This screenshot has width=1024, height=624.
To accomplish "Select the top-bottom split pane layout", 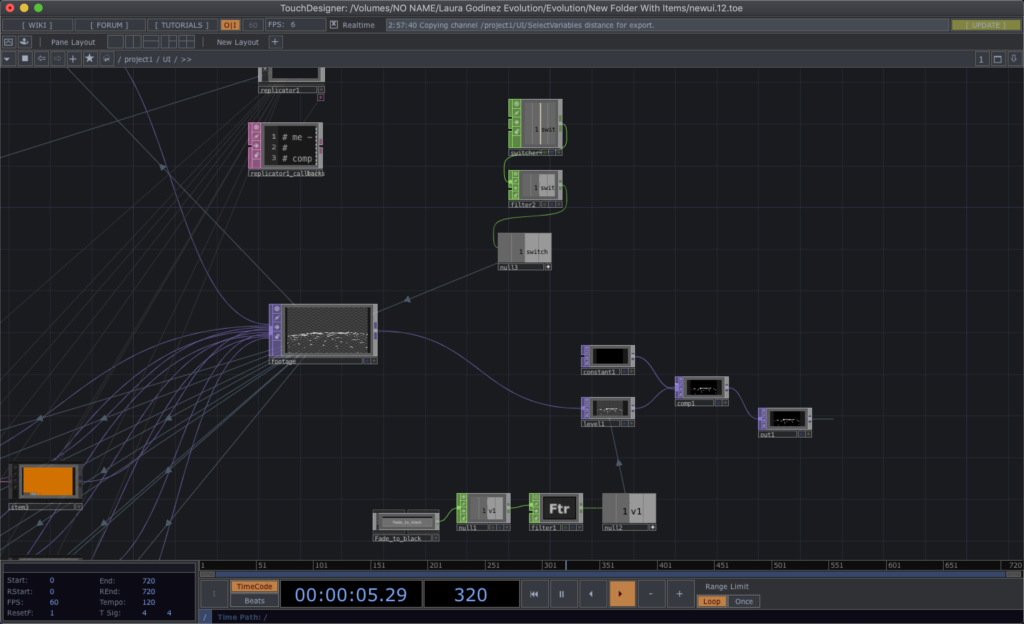I will point(151,42).
